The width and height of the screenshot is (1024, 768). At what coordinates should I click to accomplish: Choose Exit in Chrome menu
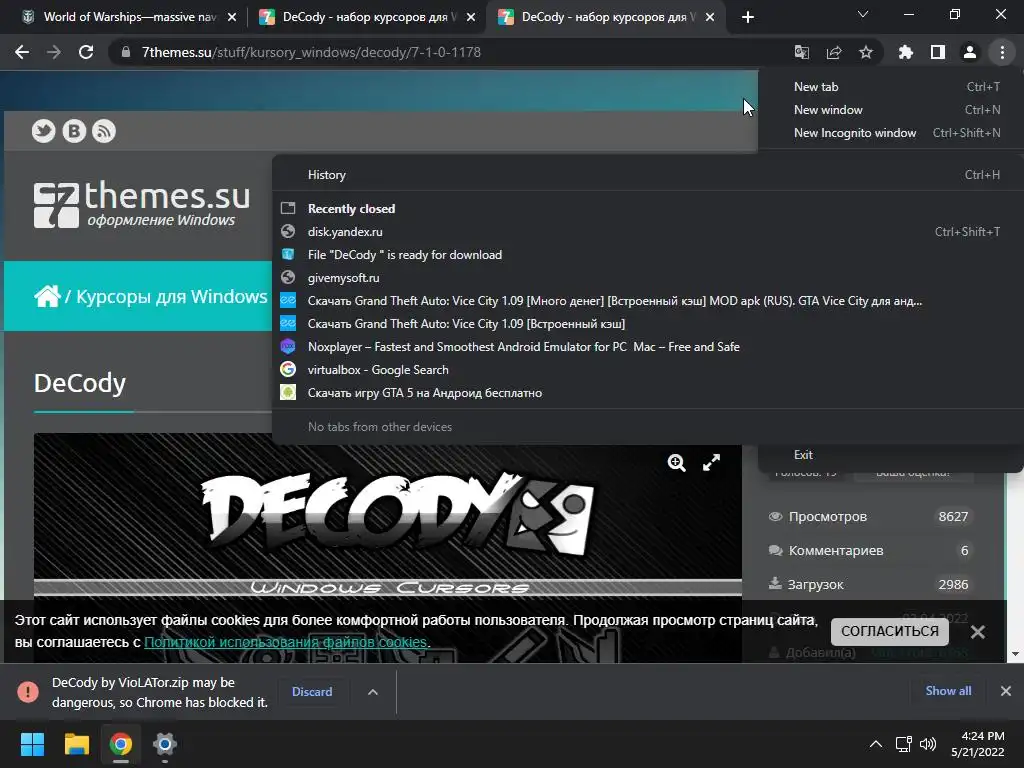(891, 455)
